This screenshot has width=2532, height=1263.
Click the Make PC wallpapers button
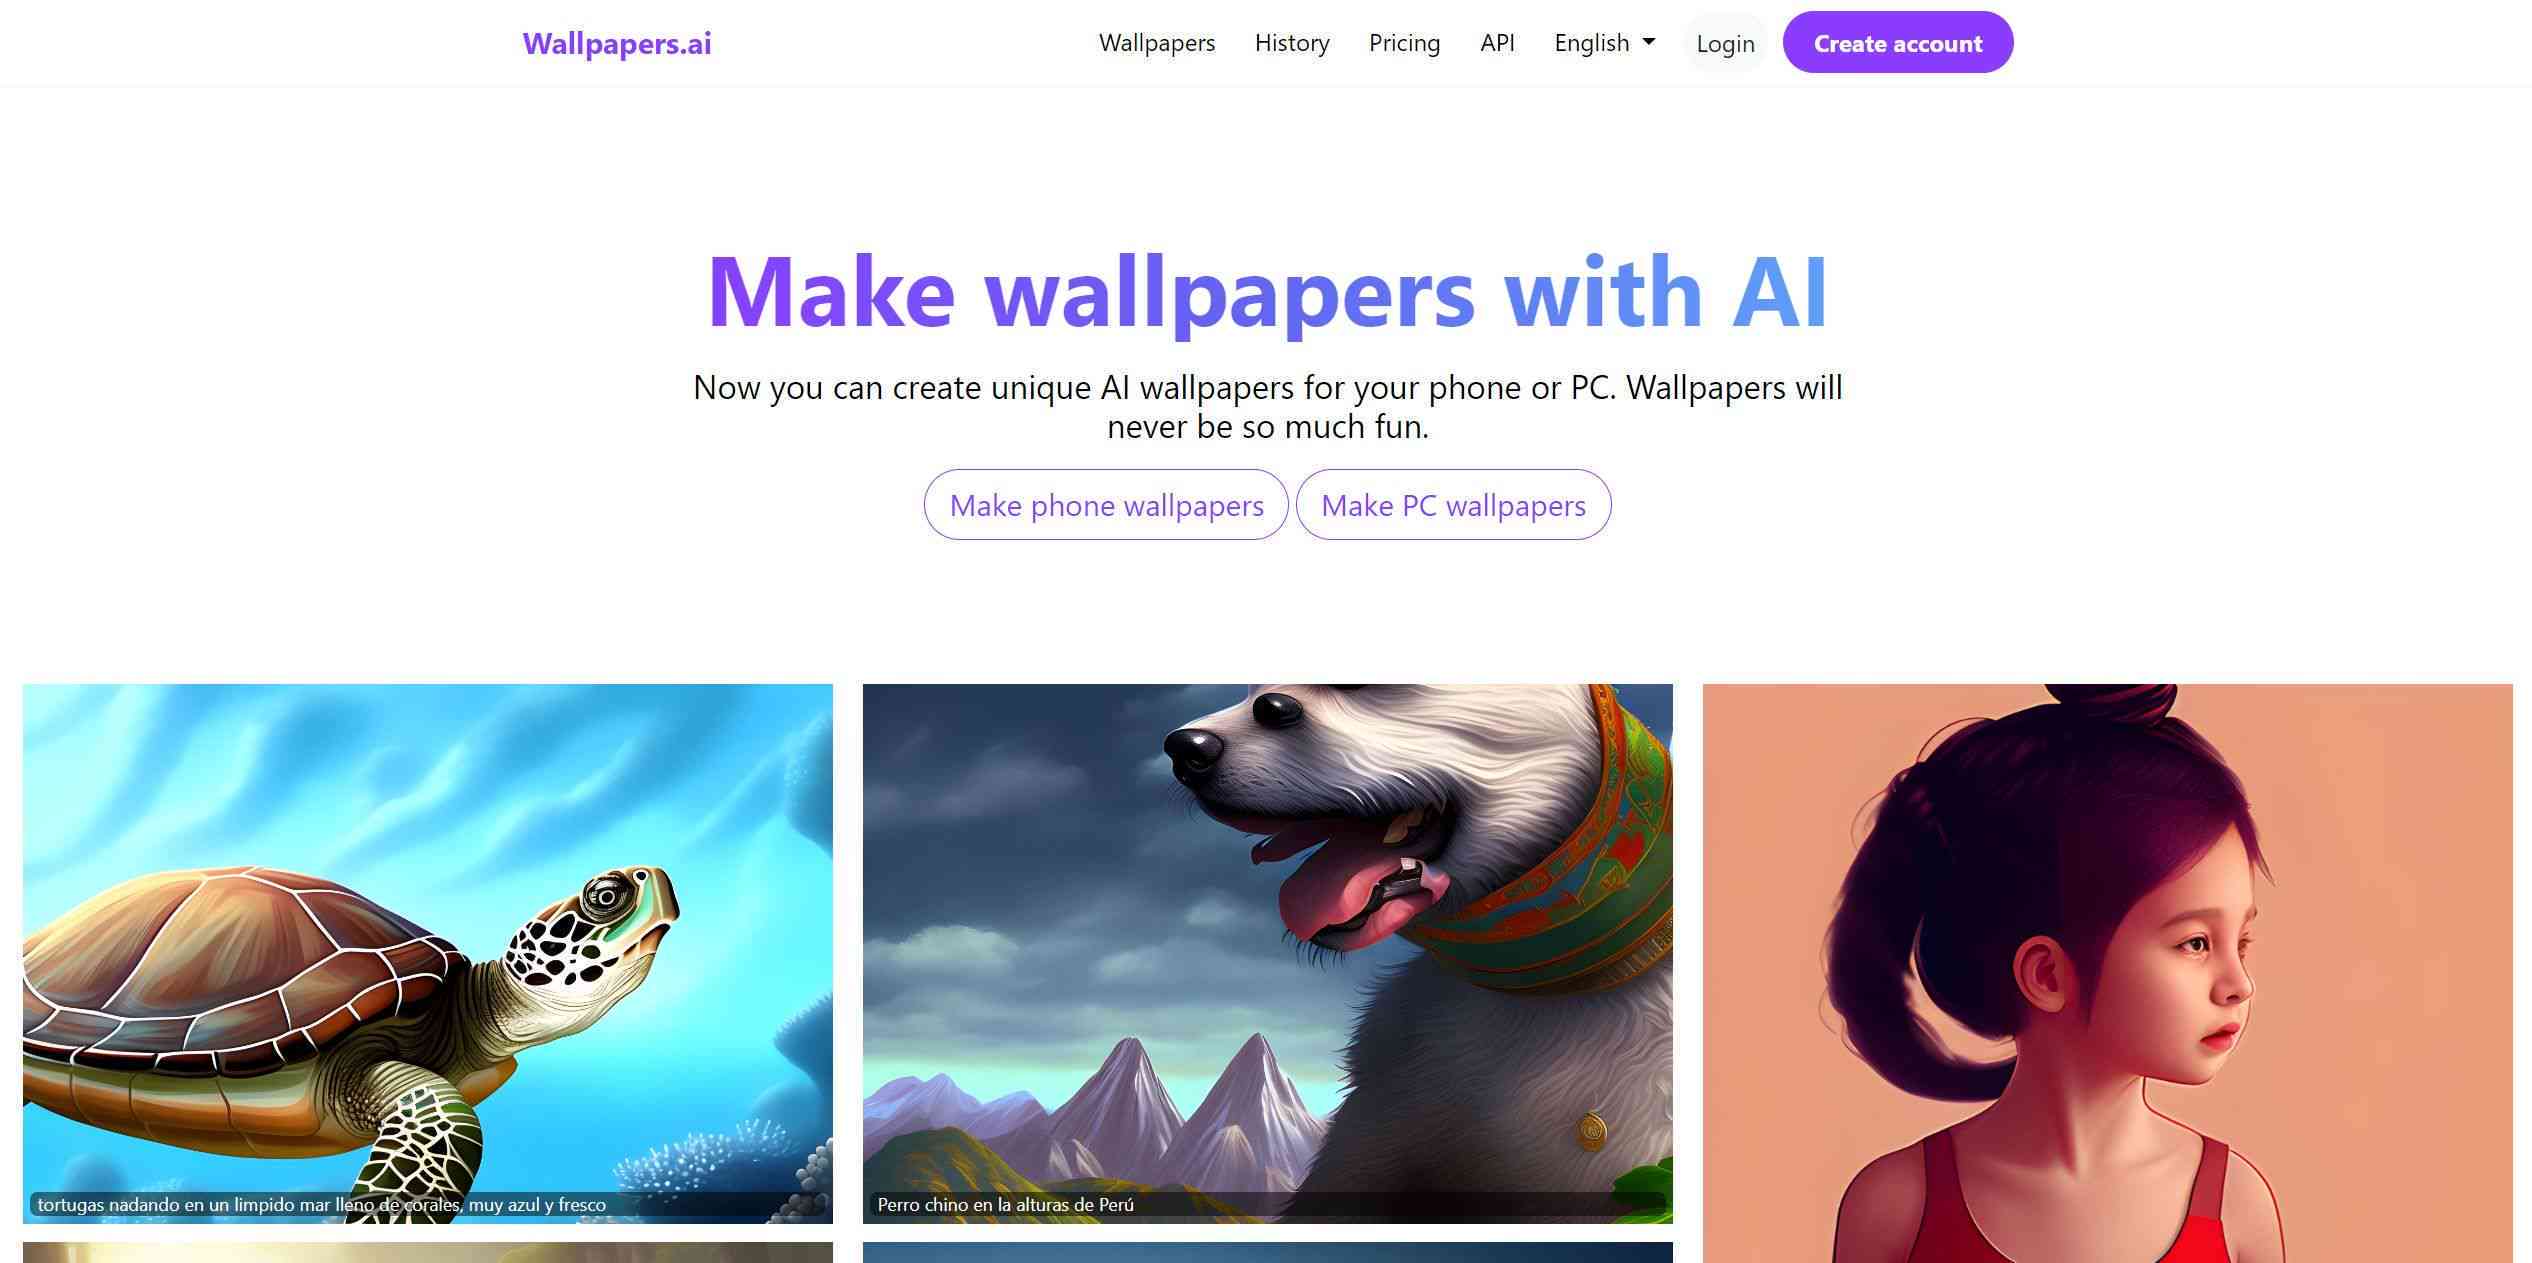tap(1453, 504)
